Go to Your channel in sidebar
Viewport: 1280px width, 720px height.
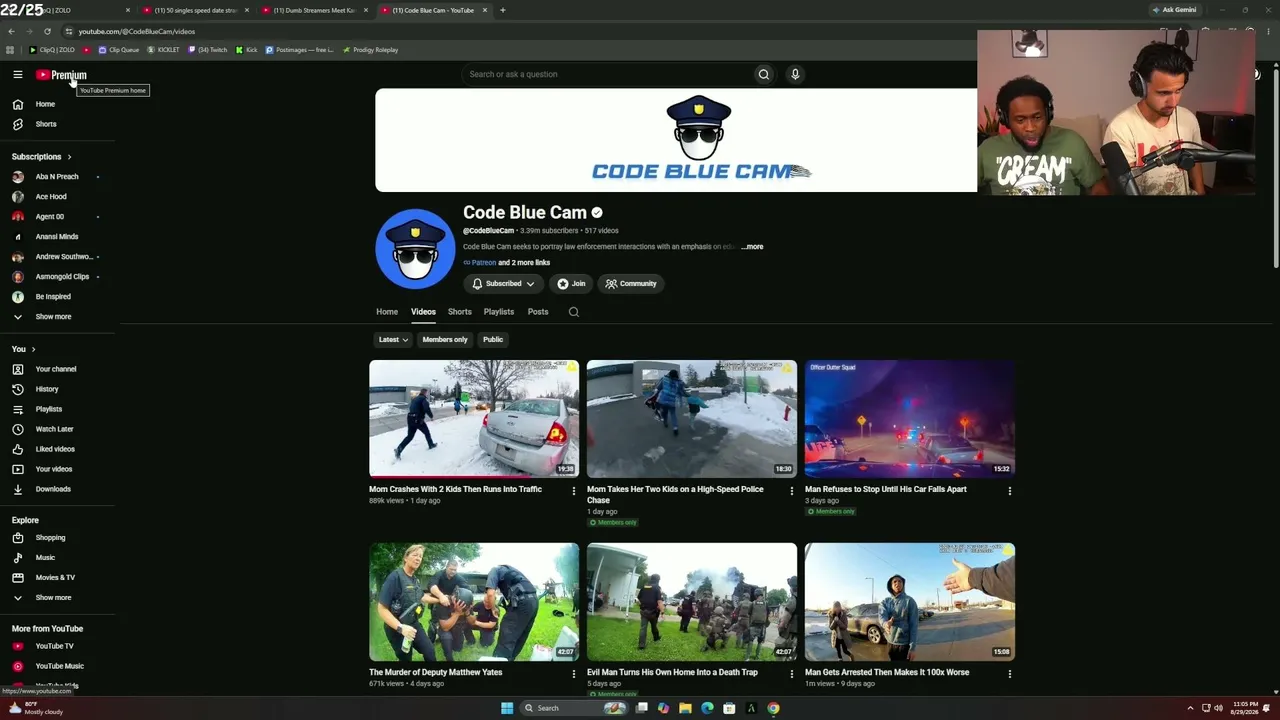(56, 369)
